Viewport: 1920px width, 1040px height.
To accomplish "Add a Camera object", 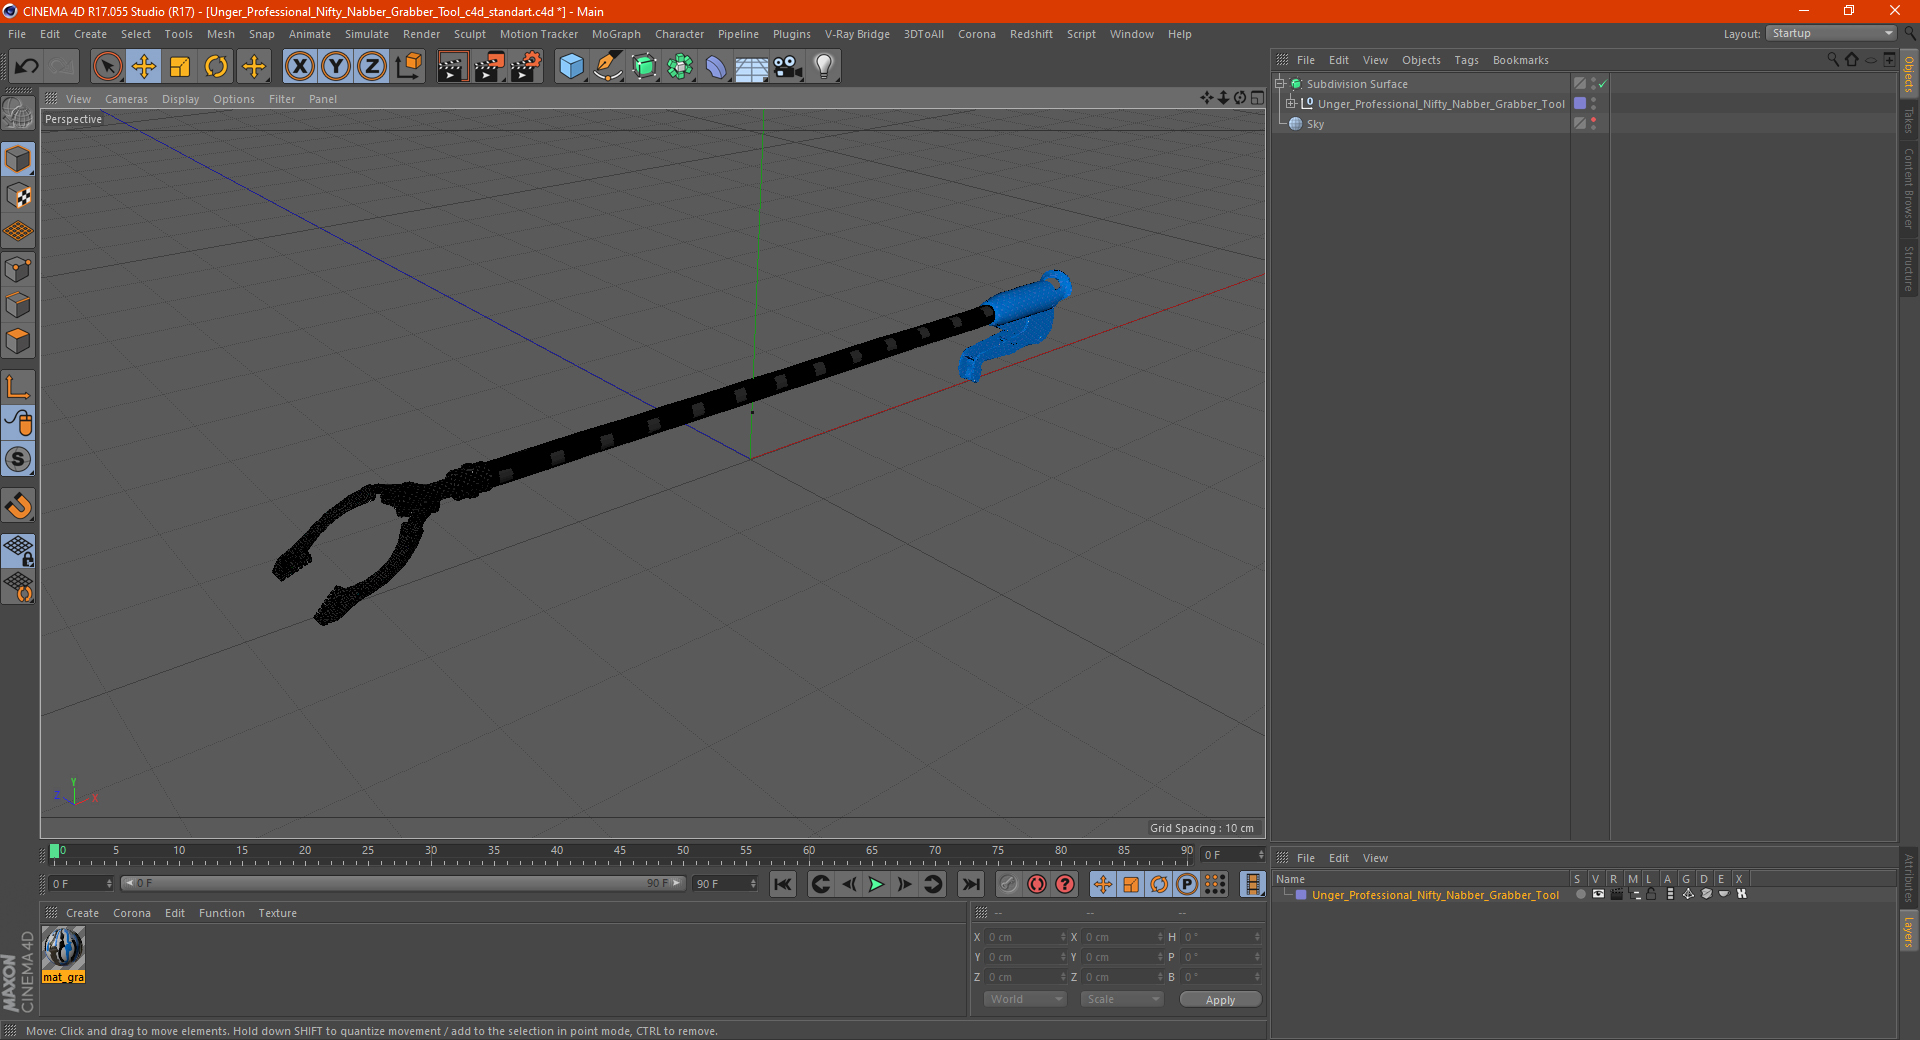I will (788, 67).
